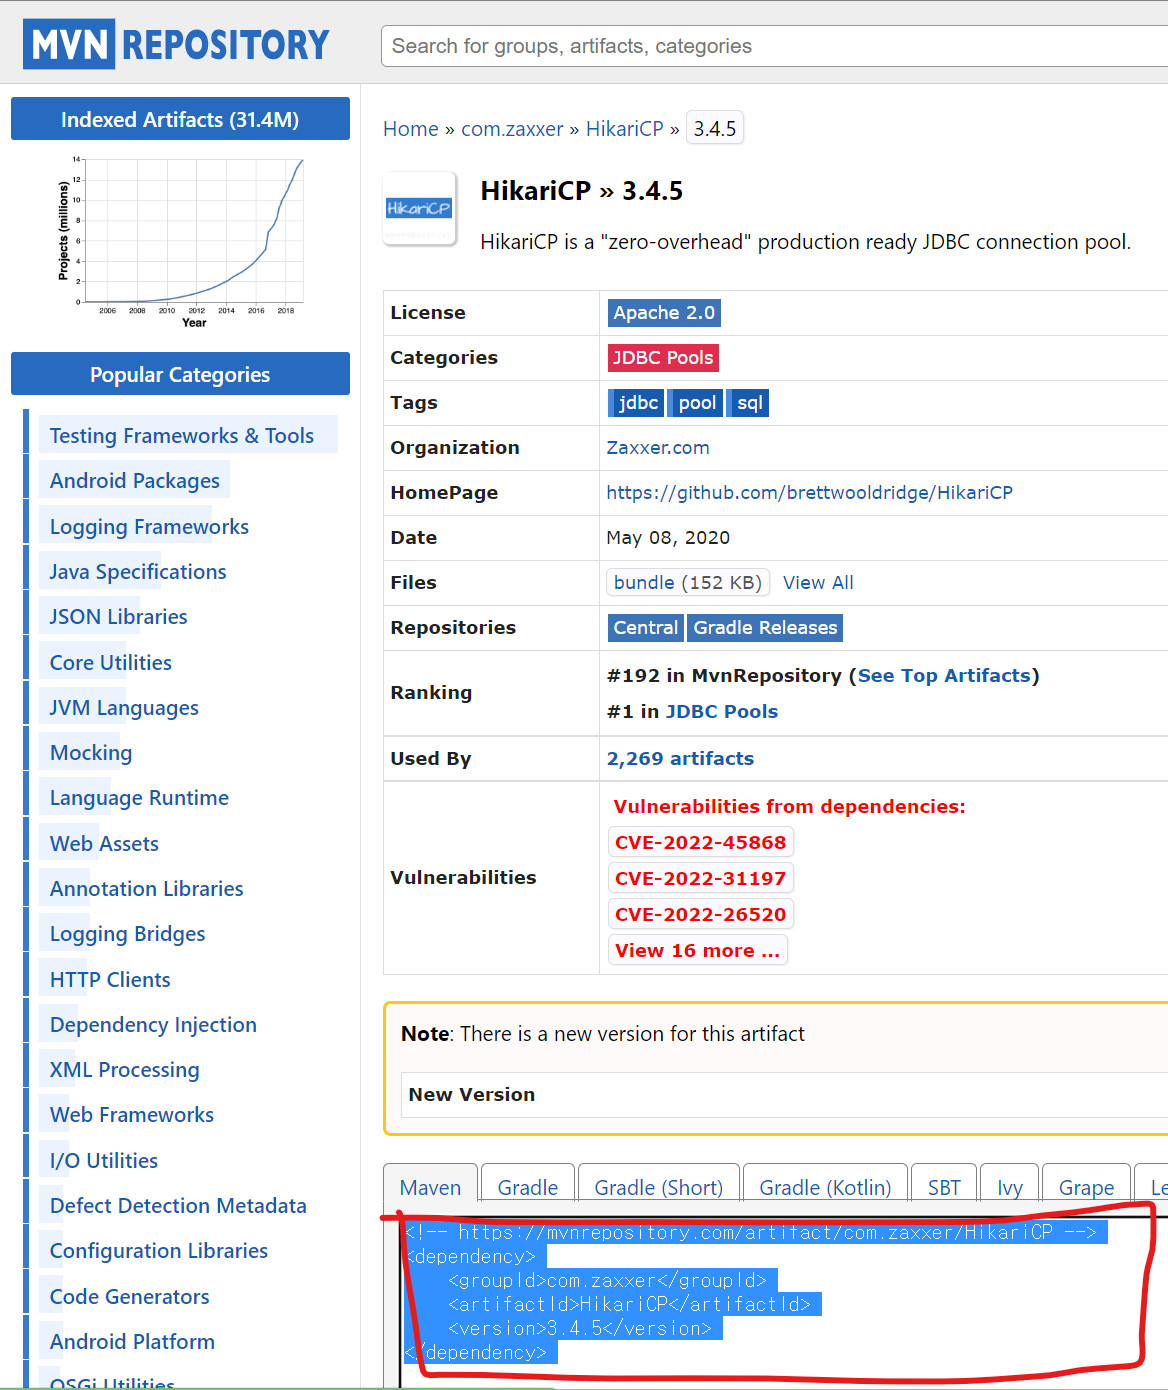Switch to the SBT tab
Screen dimensions: 1168x1390
point(944,1187)
